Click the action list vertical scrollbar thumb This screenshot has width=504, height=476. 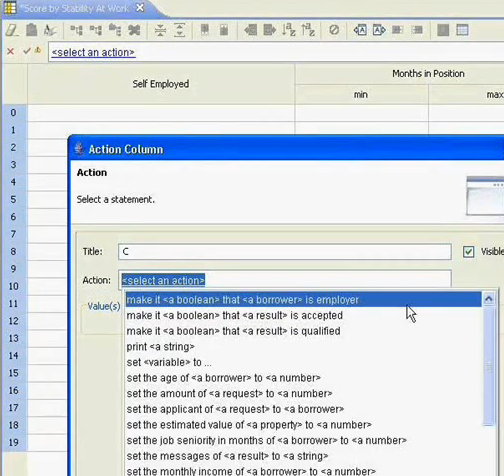[489, 367]
